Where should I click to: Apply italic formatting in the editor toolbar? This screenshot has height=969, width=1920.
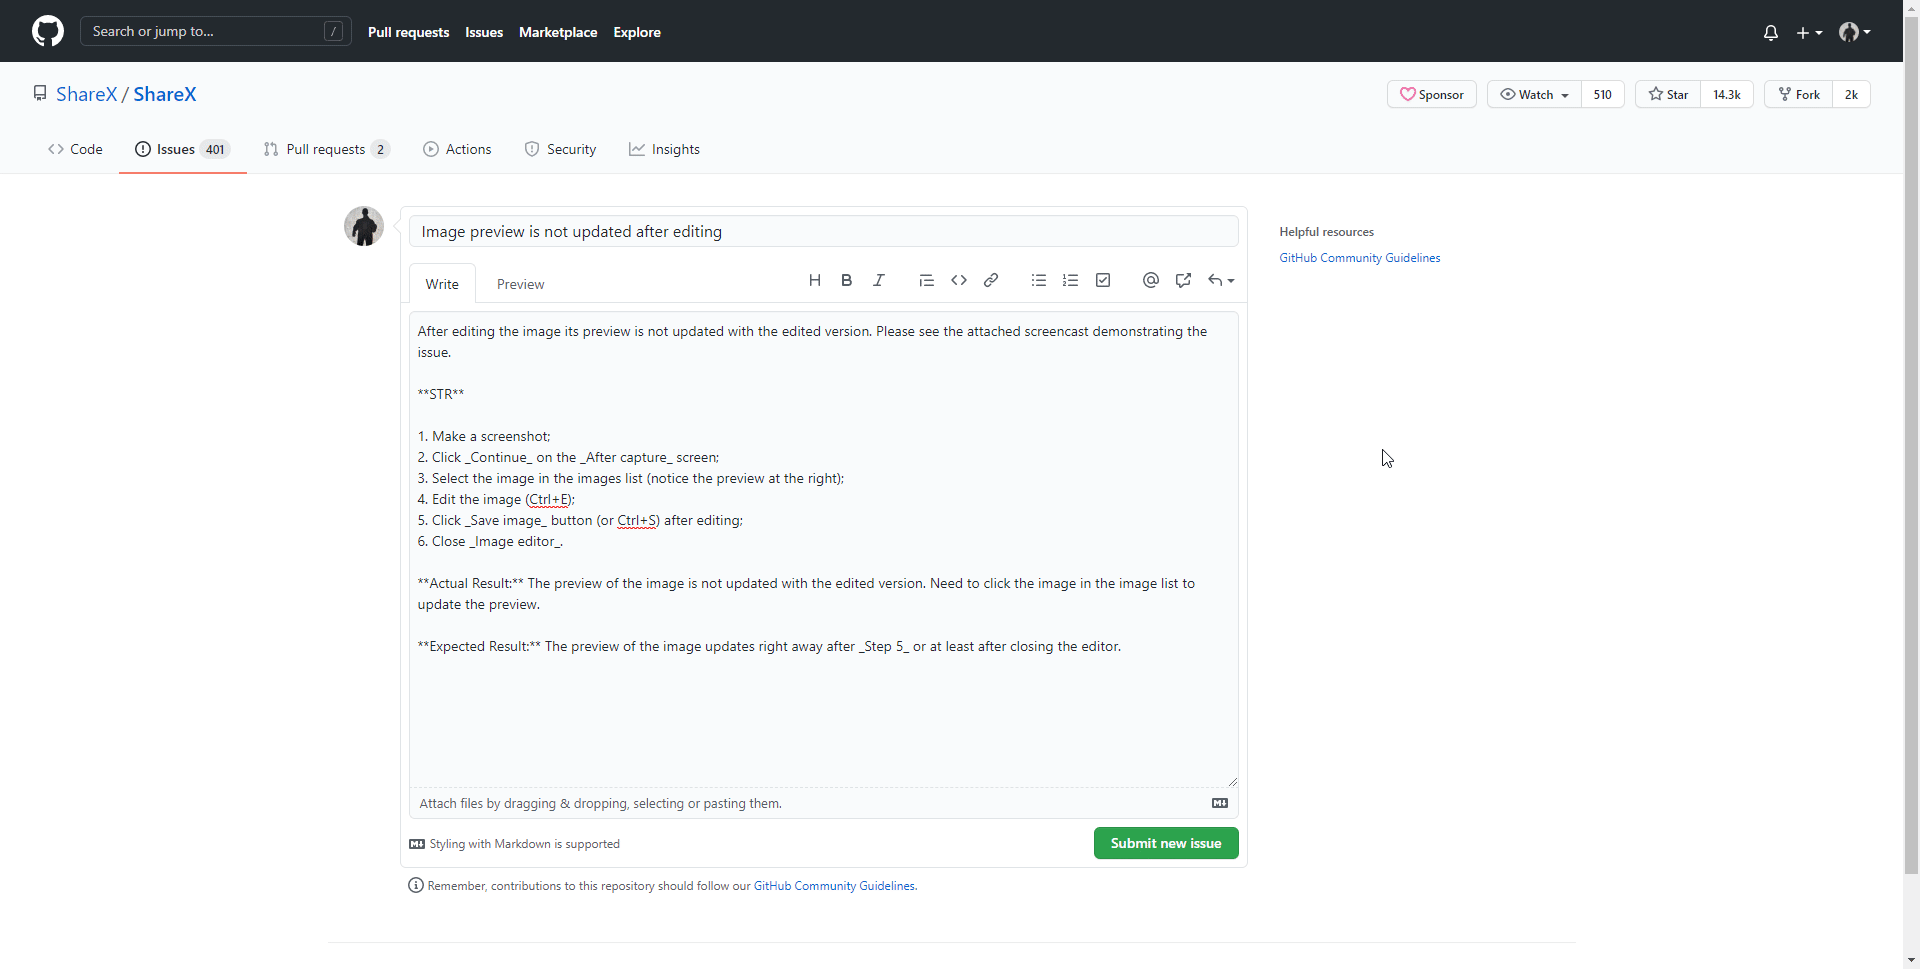click(879, 281)
